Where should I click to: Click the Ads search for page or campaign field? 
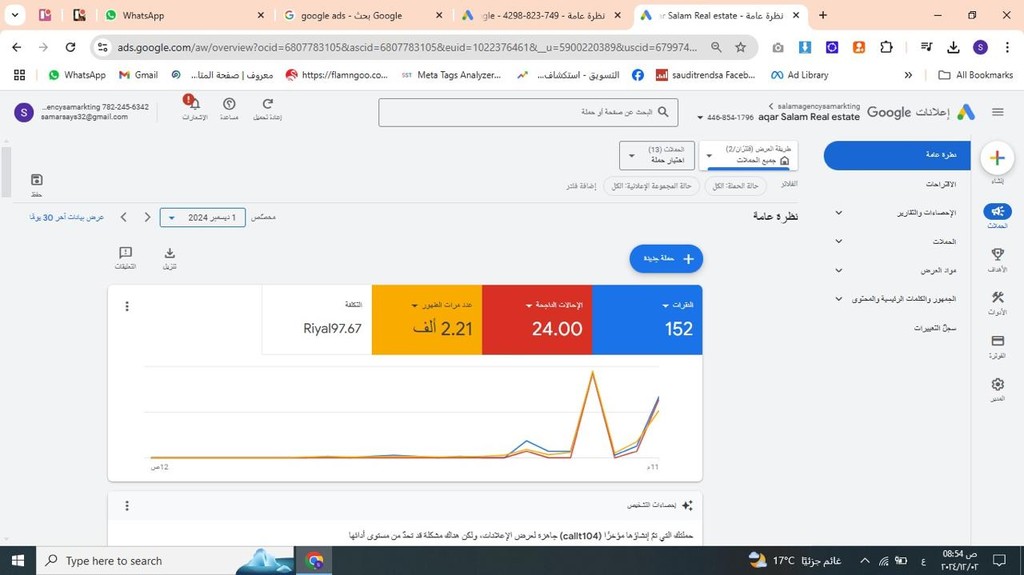tap(528, 112)
